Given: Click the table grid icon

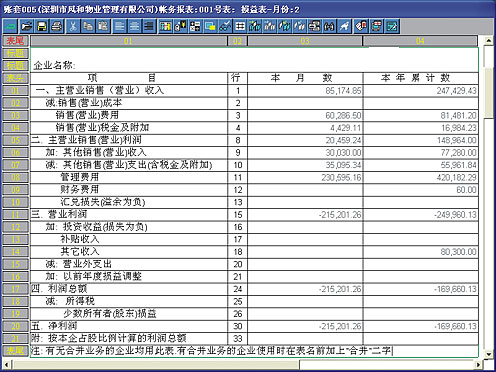Looking at the screenshot, I should coord(240,26).
